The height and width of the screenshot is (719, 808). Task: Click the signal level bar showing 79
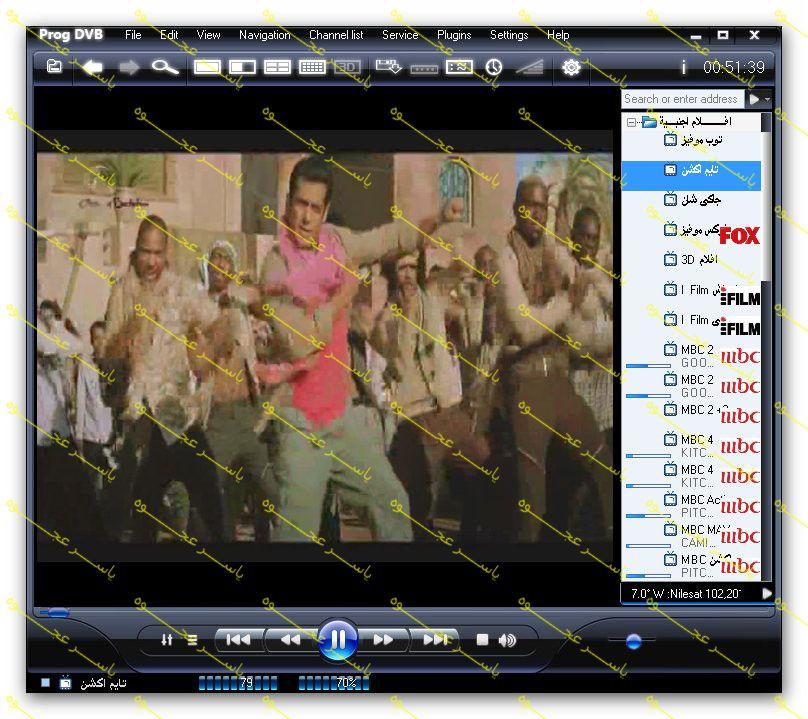(238, 683)
